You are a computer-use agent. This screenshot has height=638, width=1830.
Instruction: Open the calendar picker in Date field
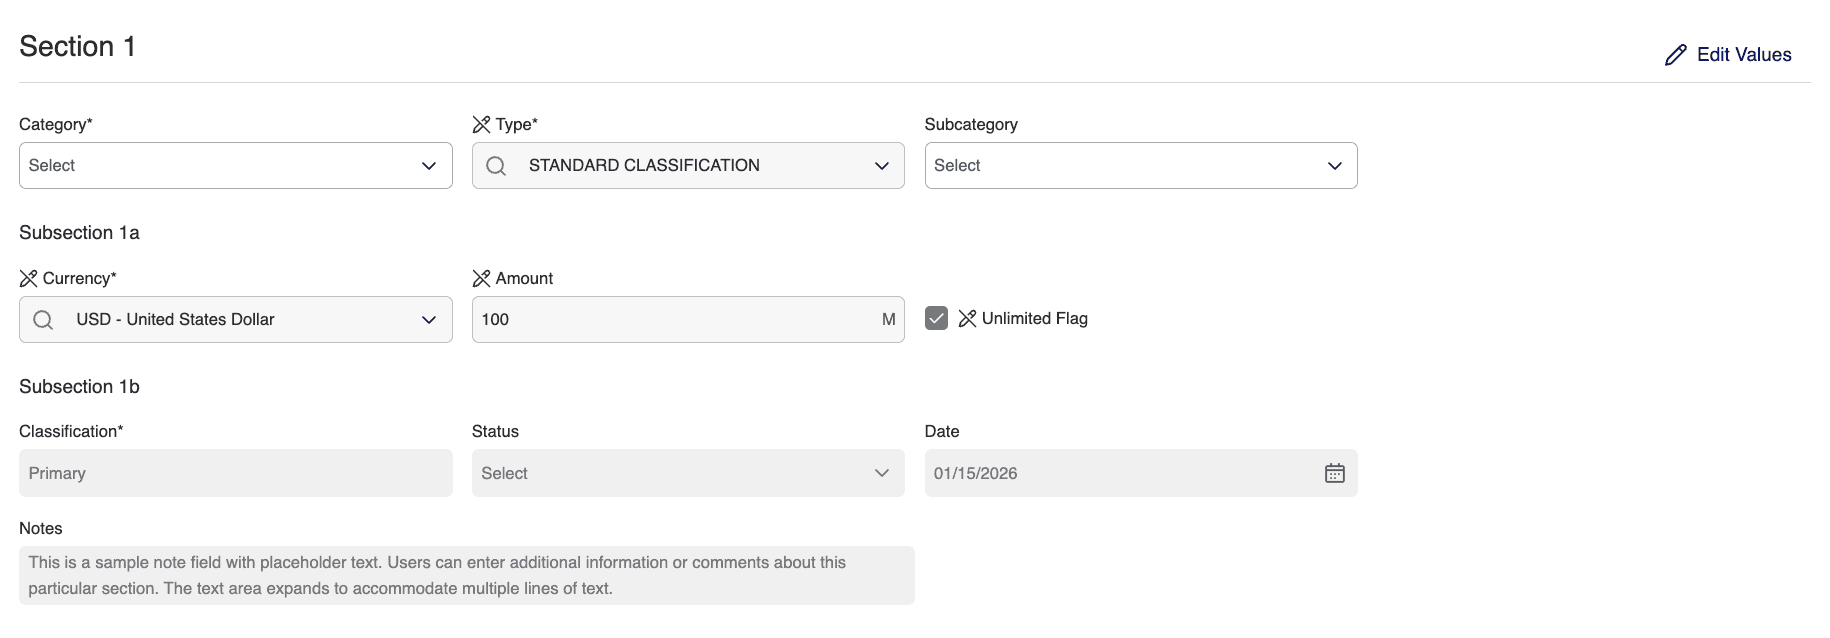click(1334, 473)
